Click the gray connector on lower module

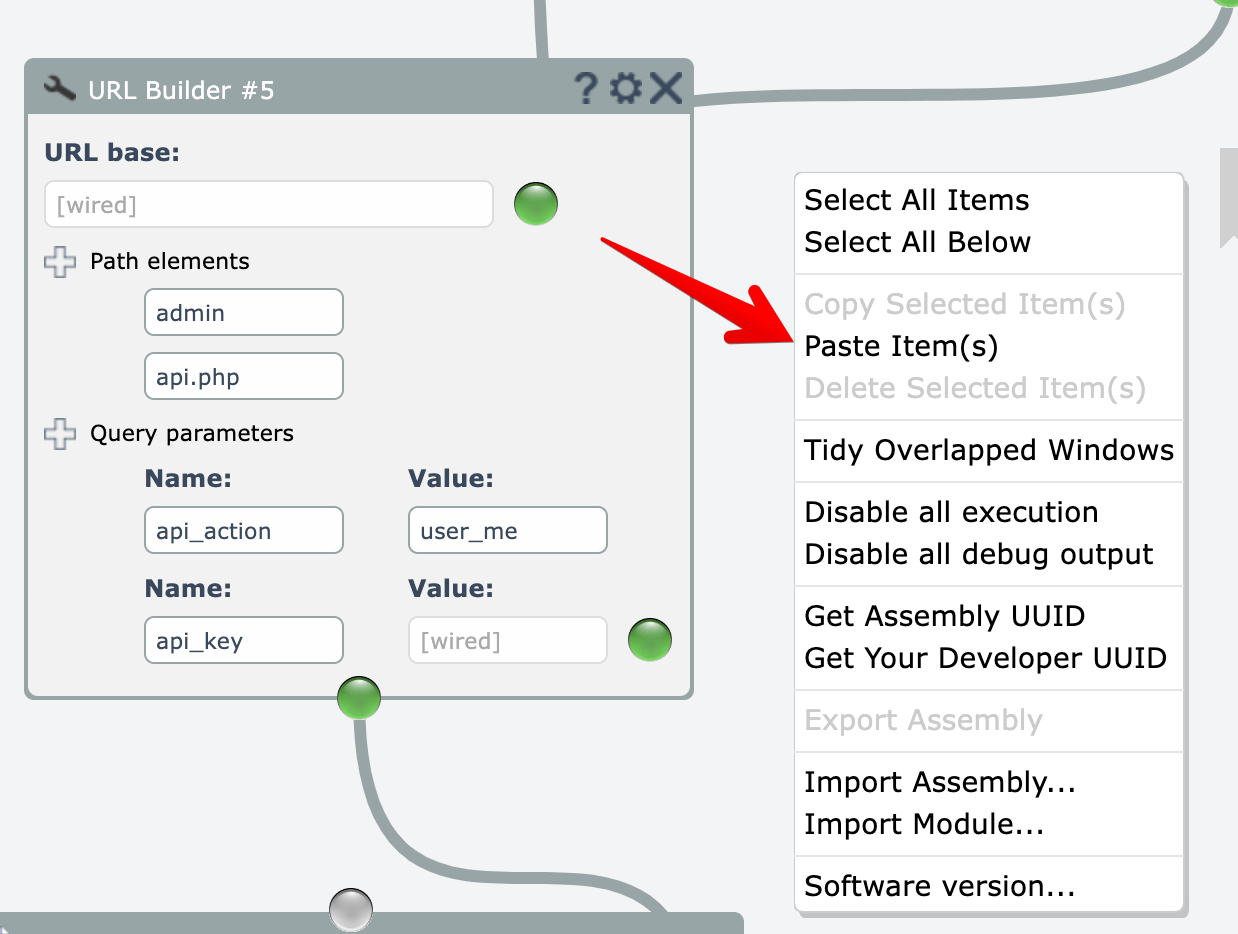click(x=351, y=910)
